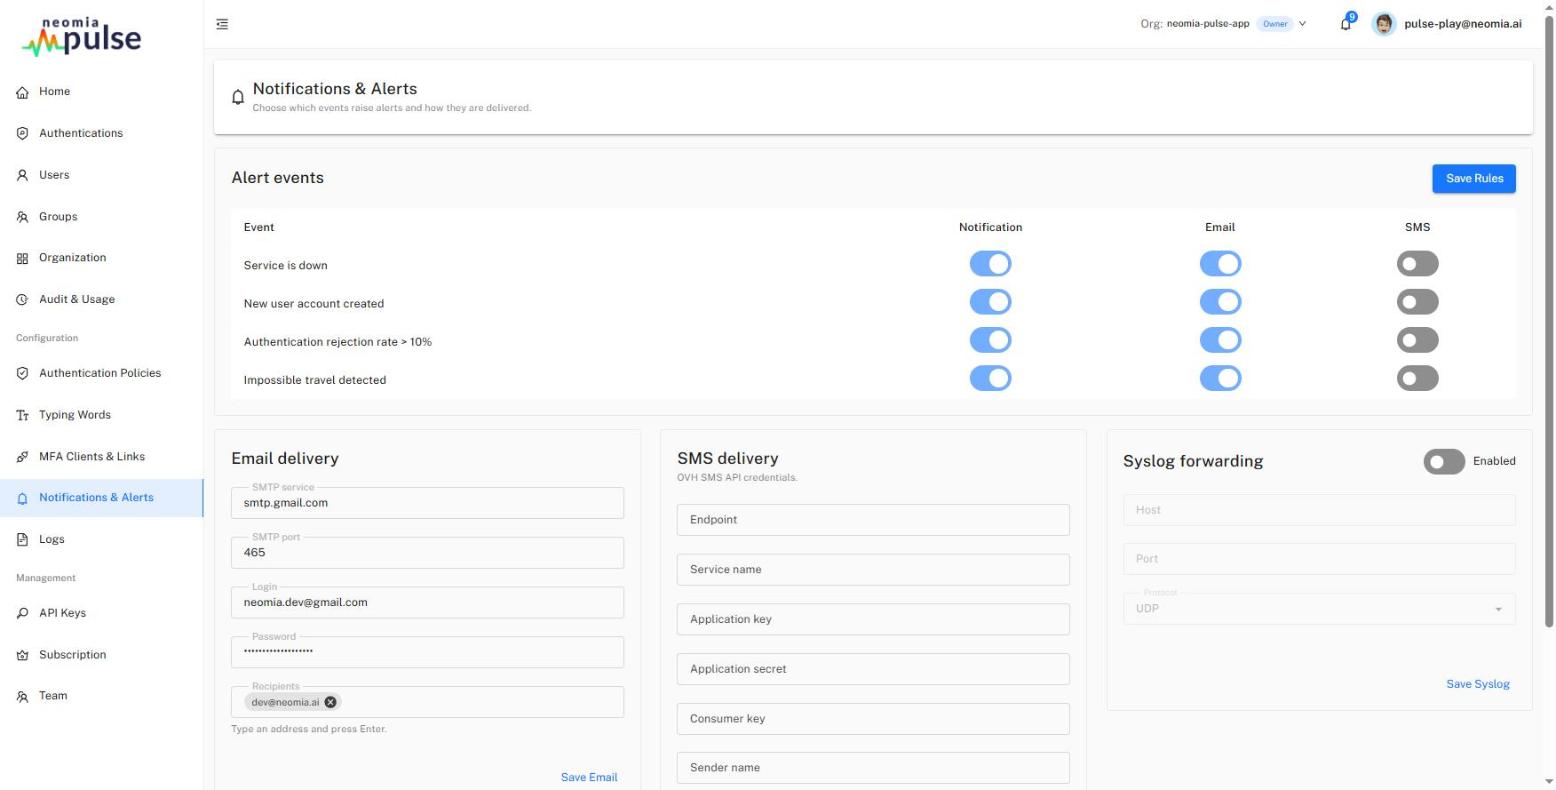Open Audit & Usage page

(102, 300)
